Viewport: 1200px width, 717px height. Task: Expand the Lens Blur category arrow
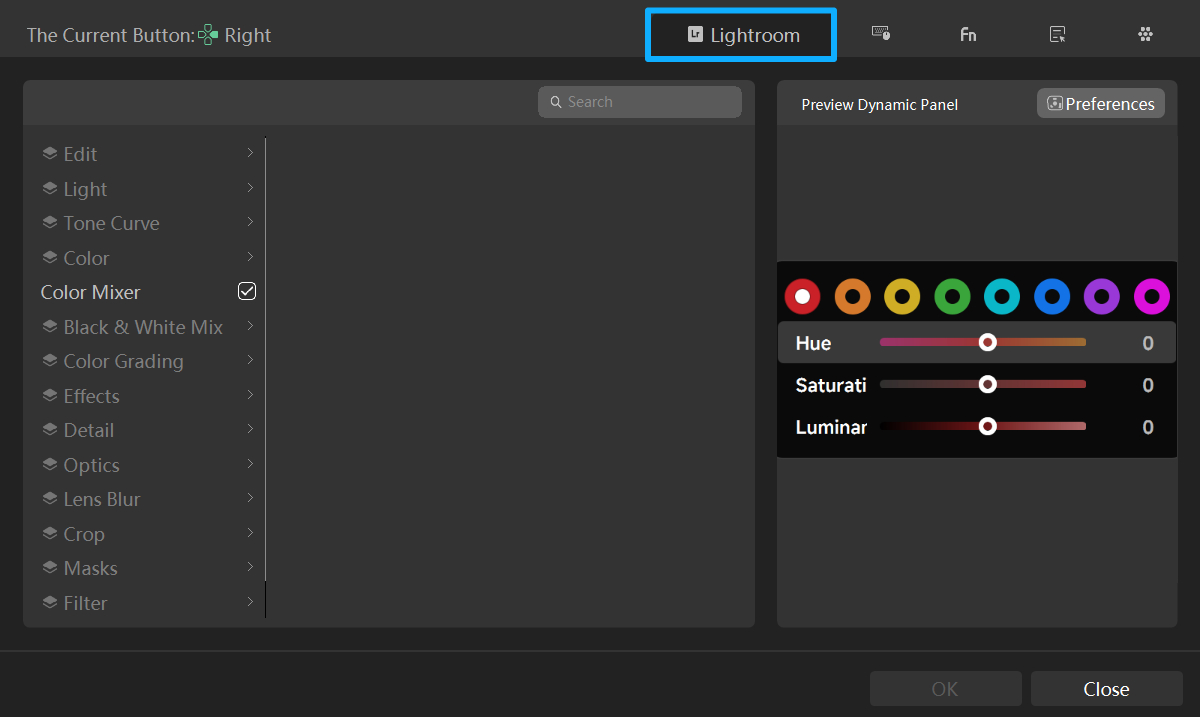pos(249,498)
